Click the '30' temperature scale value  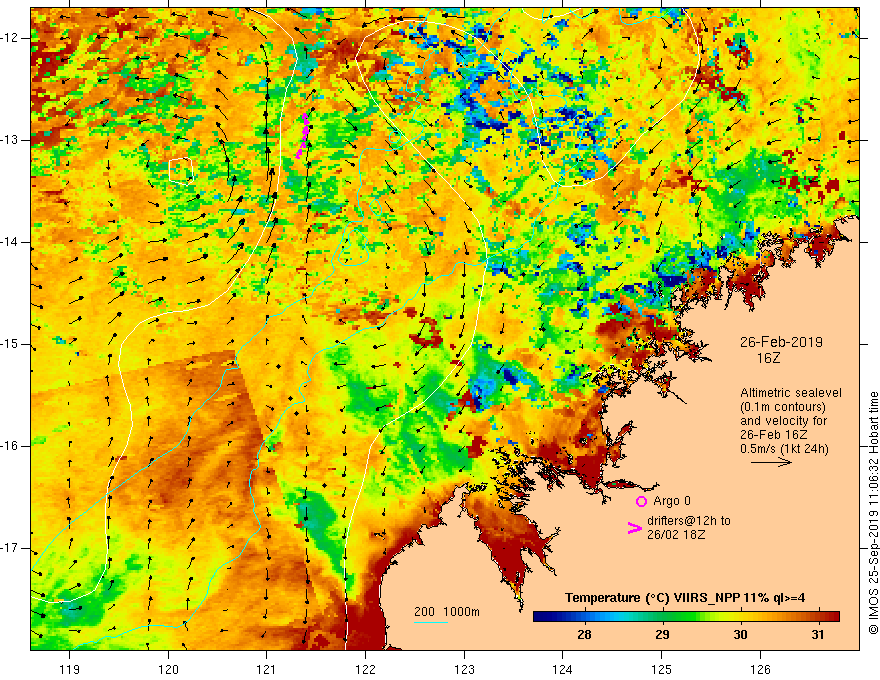point(740,634)
